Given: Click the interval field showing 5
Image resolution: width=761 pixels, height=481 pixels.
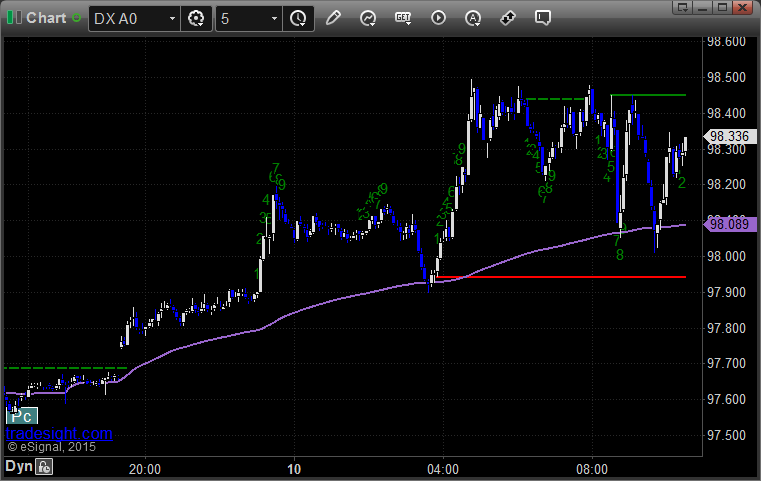Looking at the screenshot, I should coord(248,18).
